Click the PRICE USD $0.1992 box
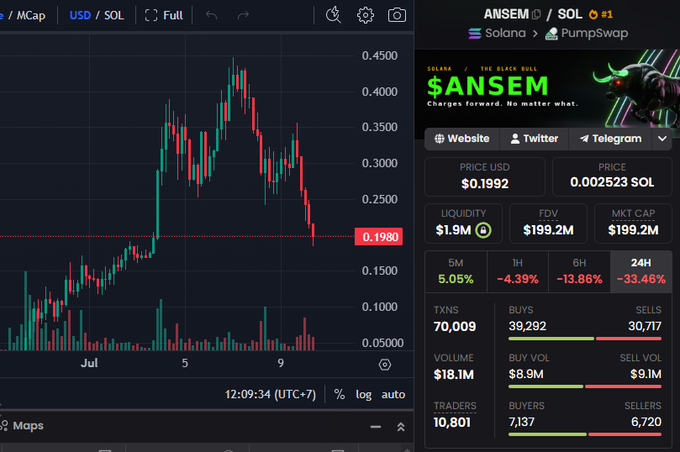 484,177
